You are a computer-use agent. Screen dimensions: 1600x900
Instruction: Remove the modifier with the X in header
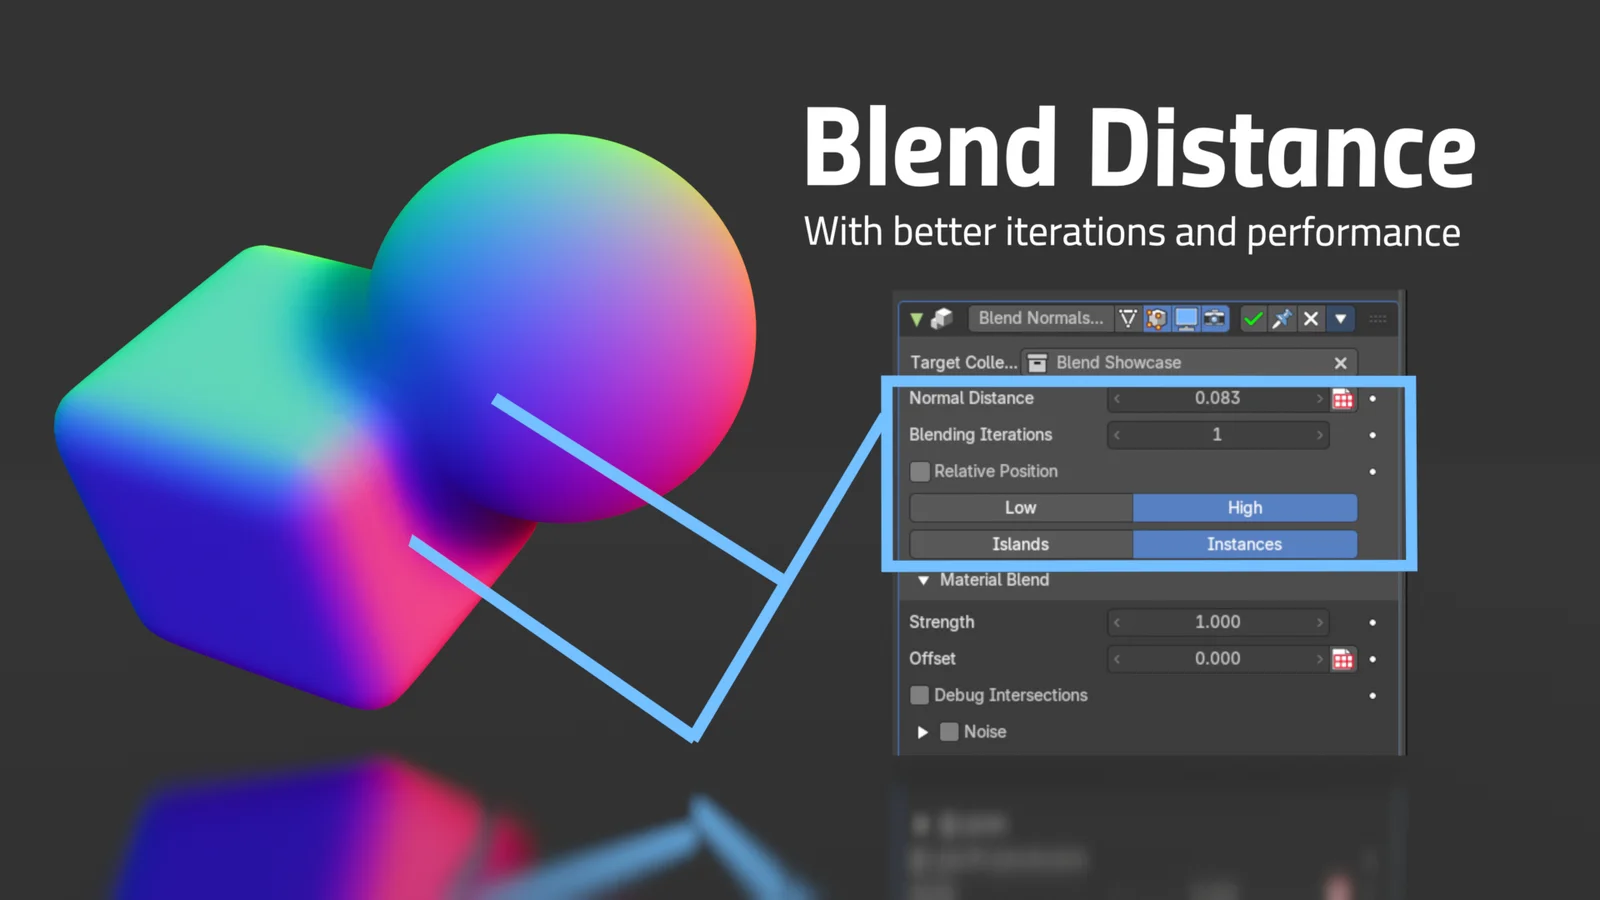point(1311,318)
